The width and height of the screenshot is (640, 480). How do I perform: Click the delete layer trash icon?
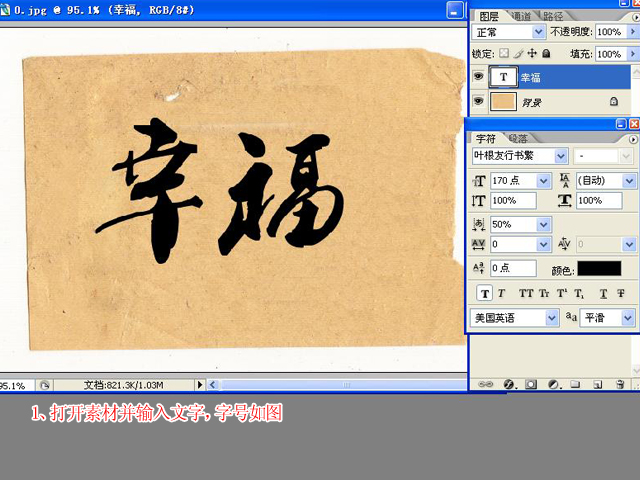coord(620,384)
